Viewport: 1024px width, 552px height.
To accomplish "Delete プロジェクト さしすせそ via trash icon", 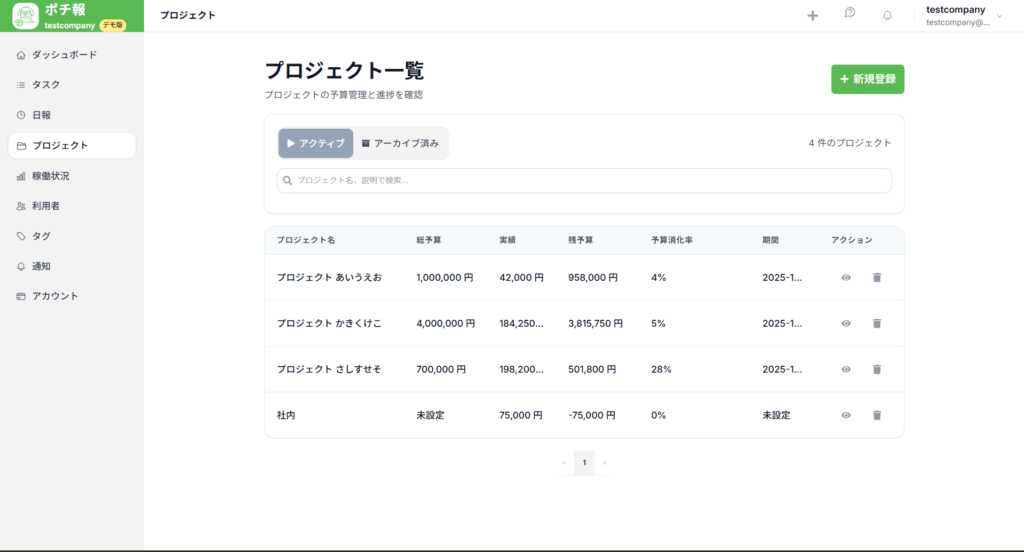I will click(x=877, y=369).
